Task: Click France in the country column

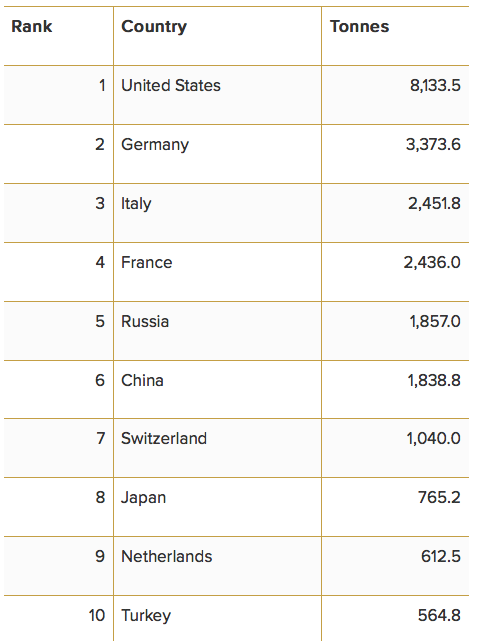Action: click(x=147, y=262)
